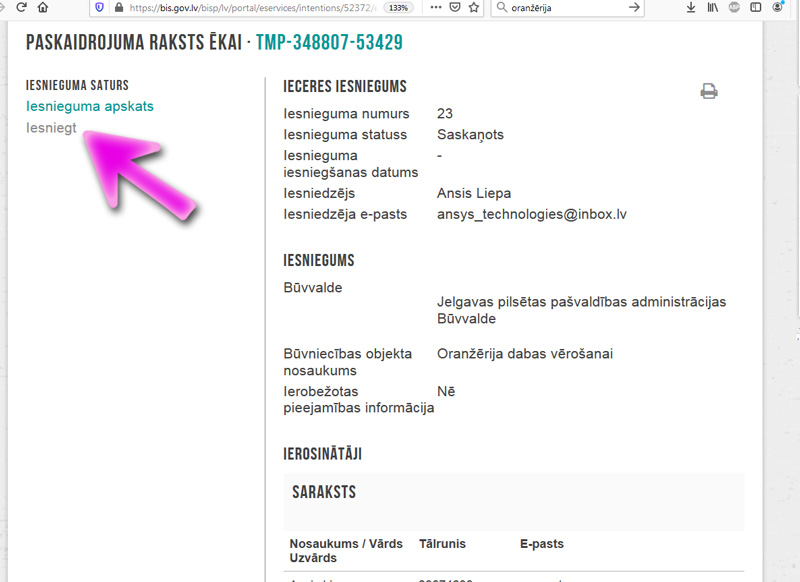
Task: Toggle the browser sidebar view icon
Action: (756, 7)
